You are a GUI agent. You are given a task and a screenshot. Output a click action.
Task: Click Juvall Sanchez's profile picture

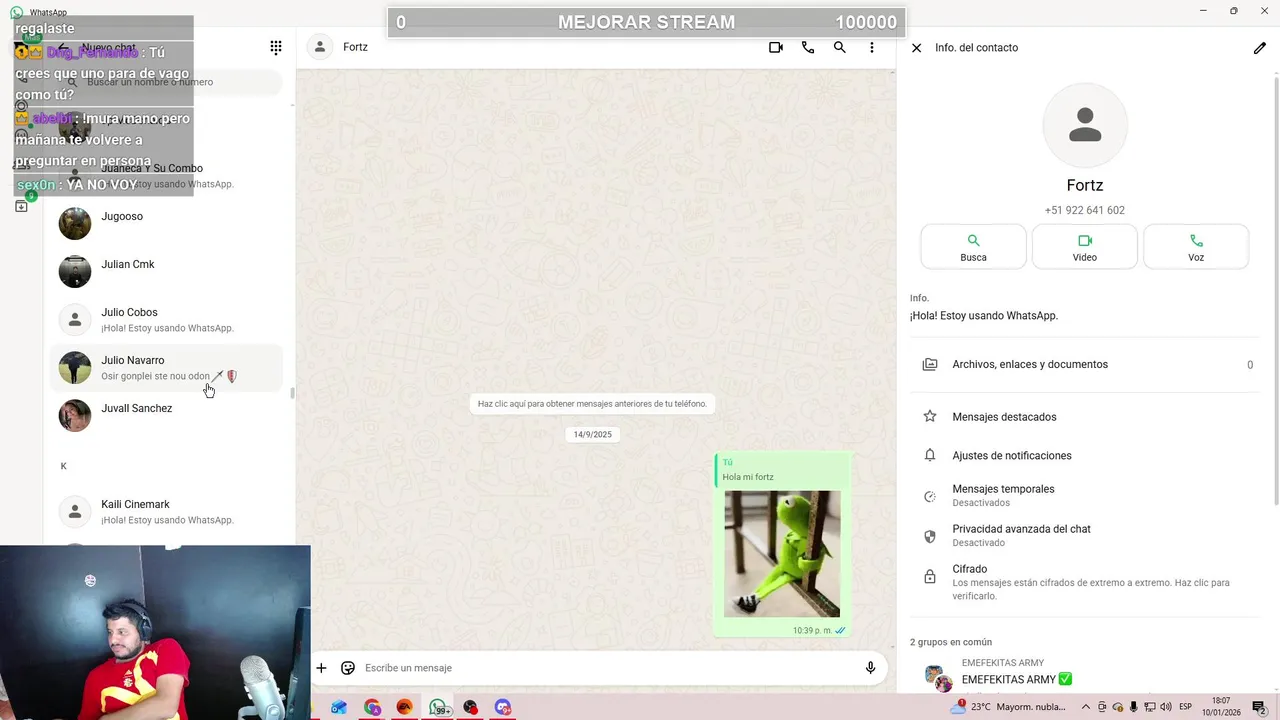75,415
